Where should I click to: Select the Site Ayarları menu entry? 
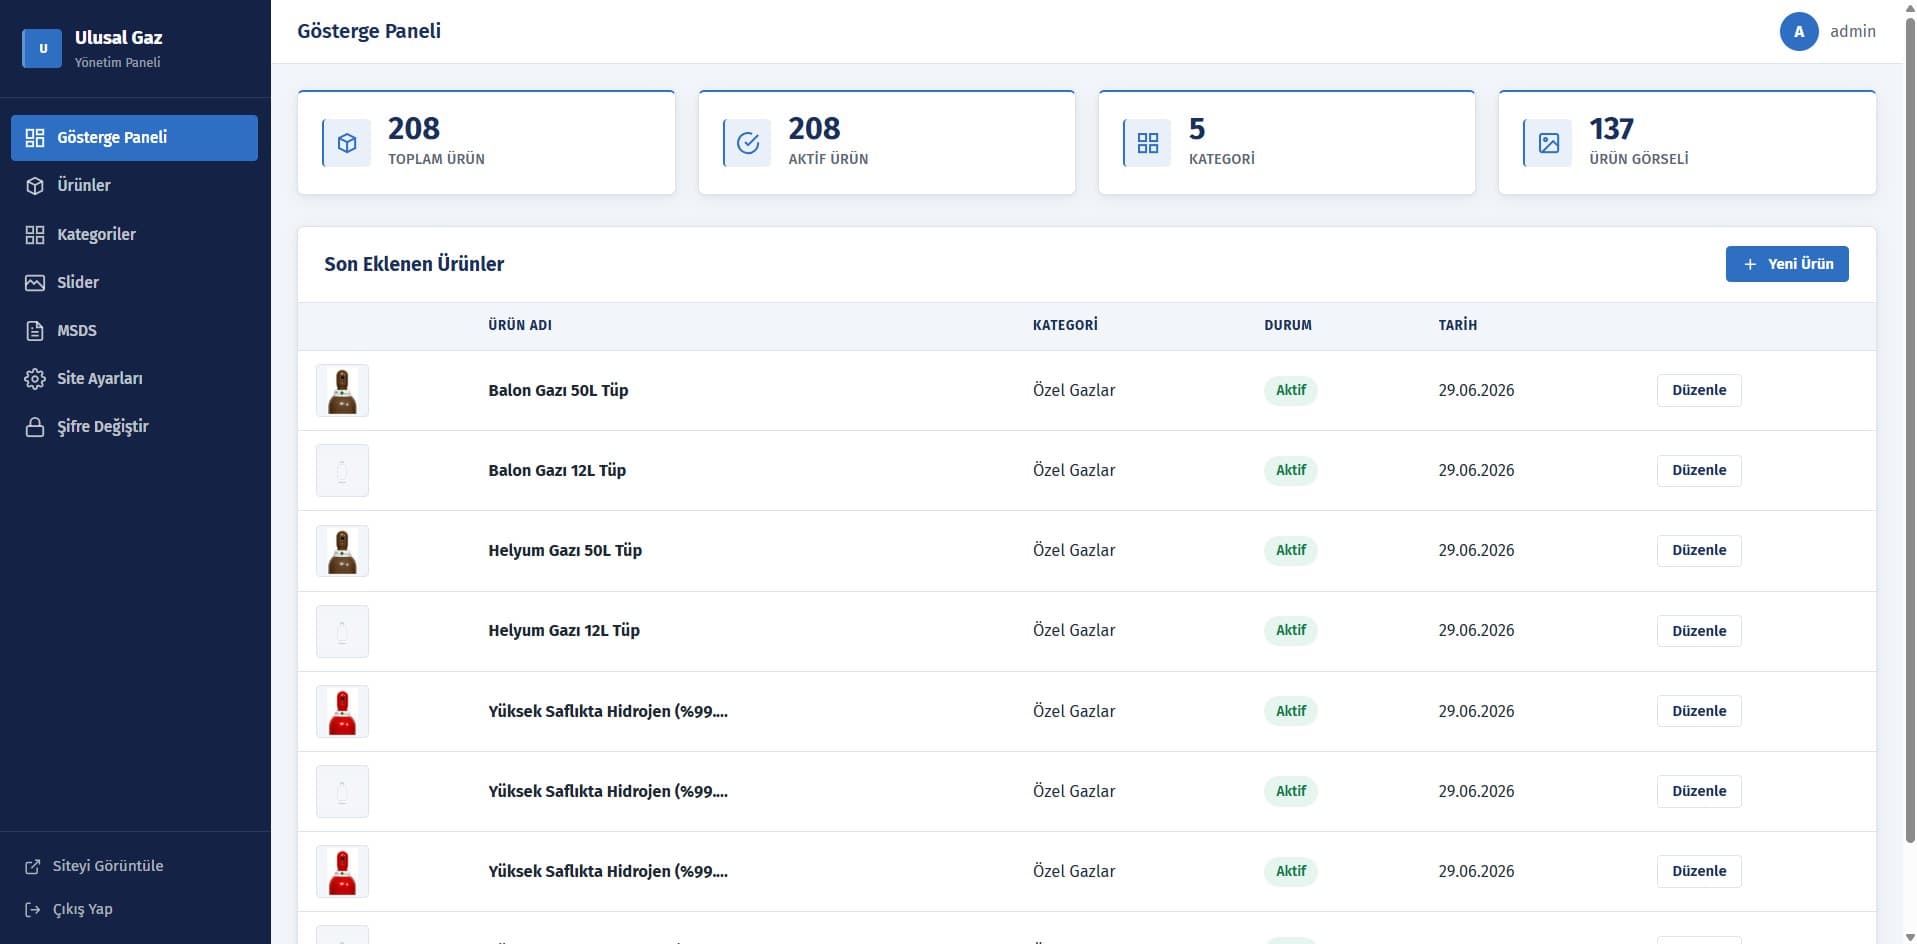134,379
